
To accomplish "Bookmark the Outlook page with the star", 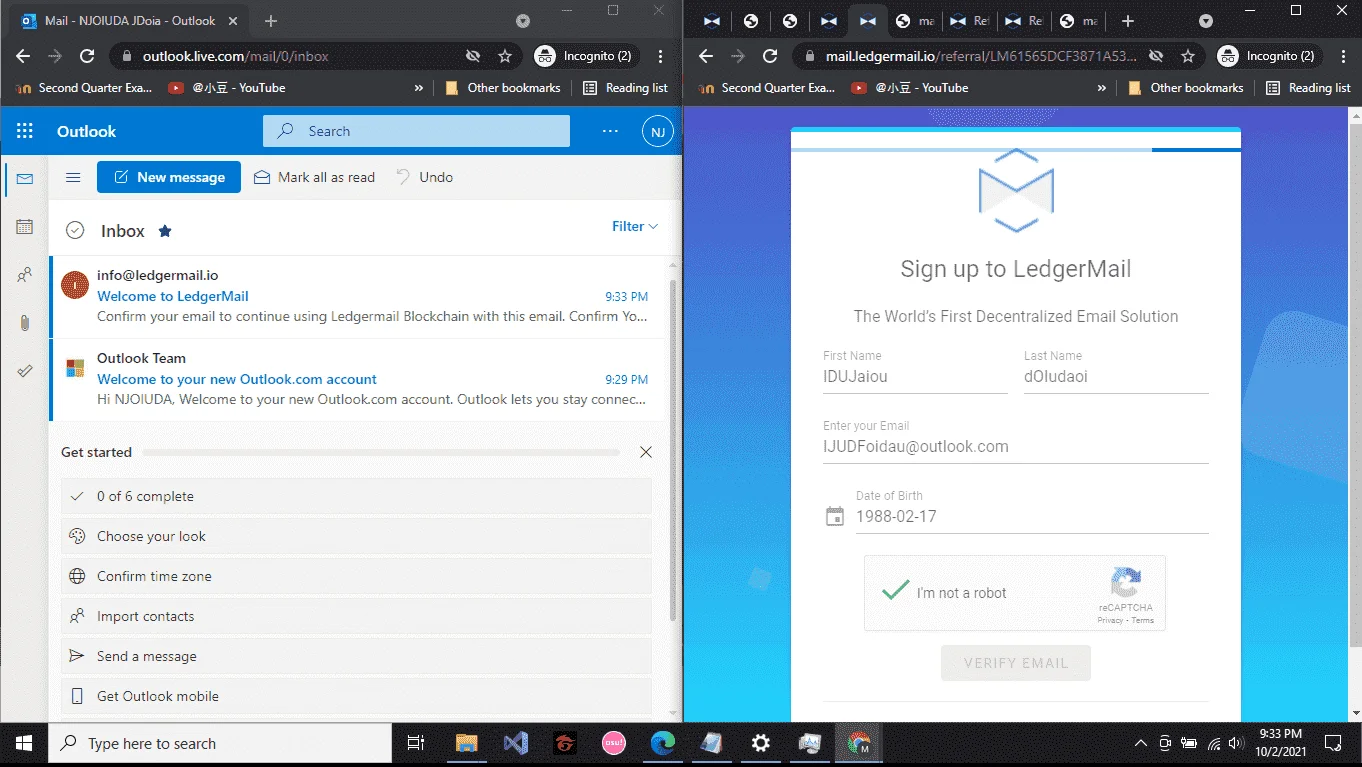I will pos(505,56).
